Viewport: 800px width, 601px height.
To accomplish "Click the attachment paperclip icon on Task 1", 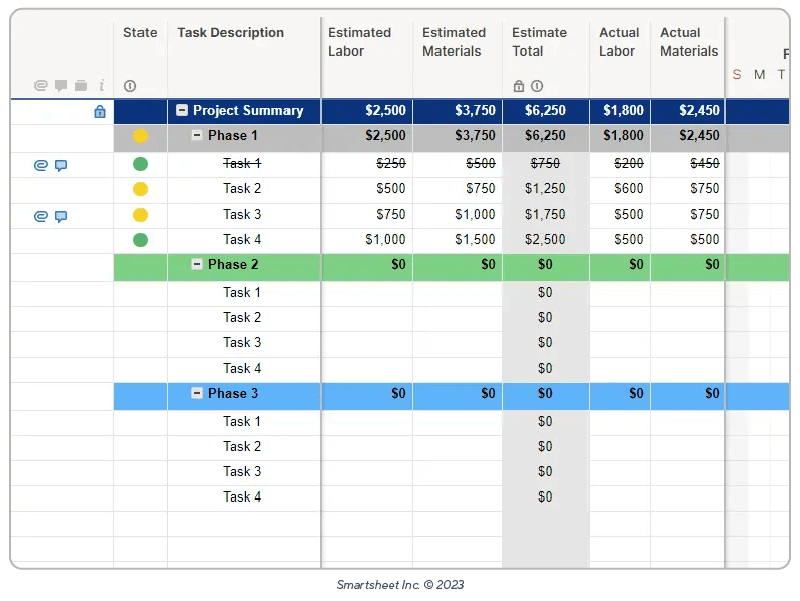I will pyautogui.click(x=40, y=163).
